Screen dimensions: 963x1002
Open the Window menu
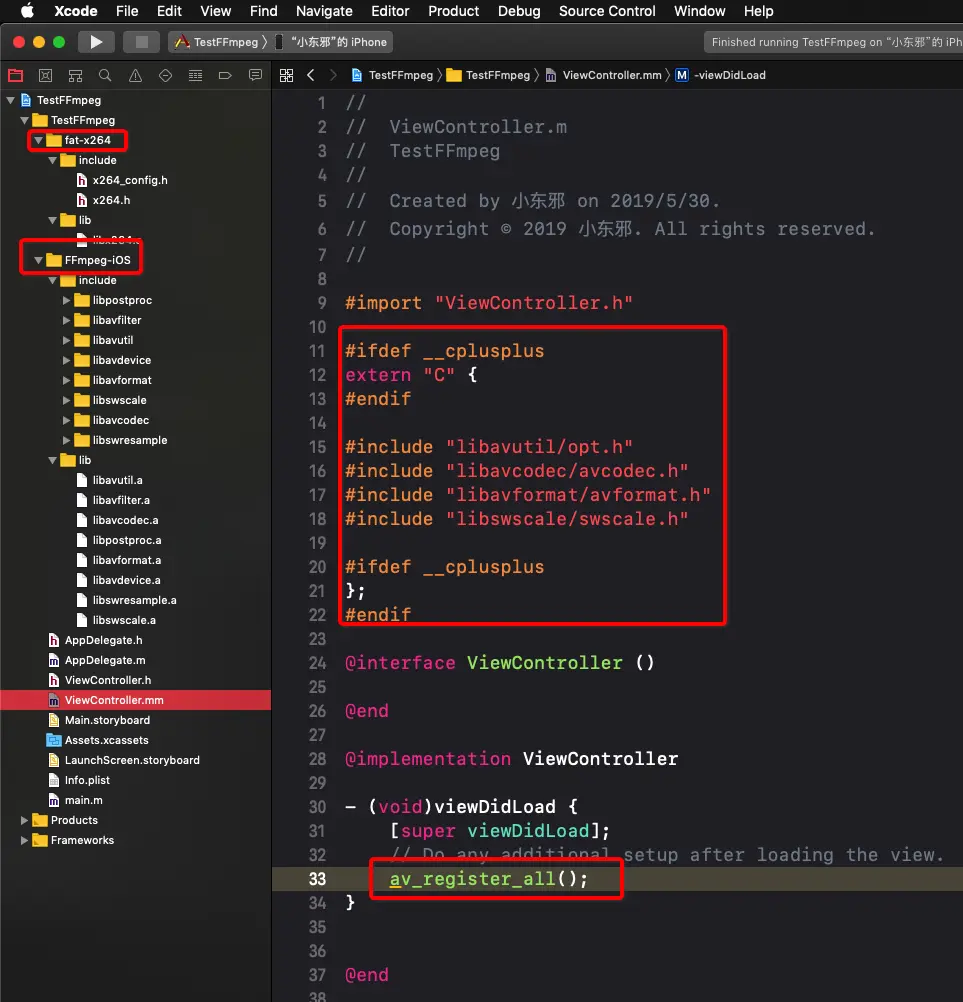(x=700, y=11)
